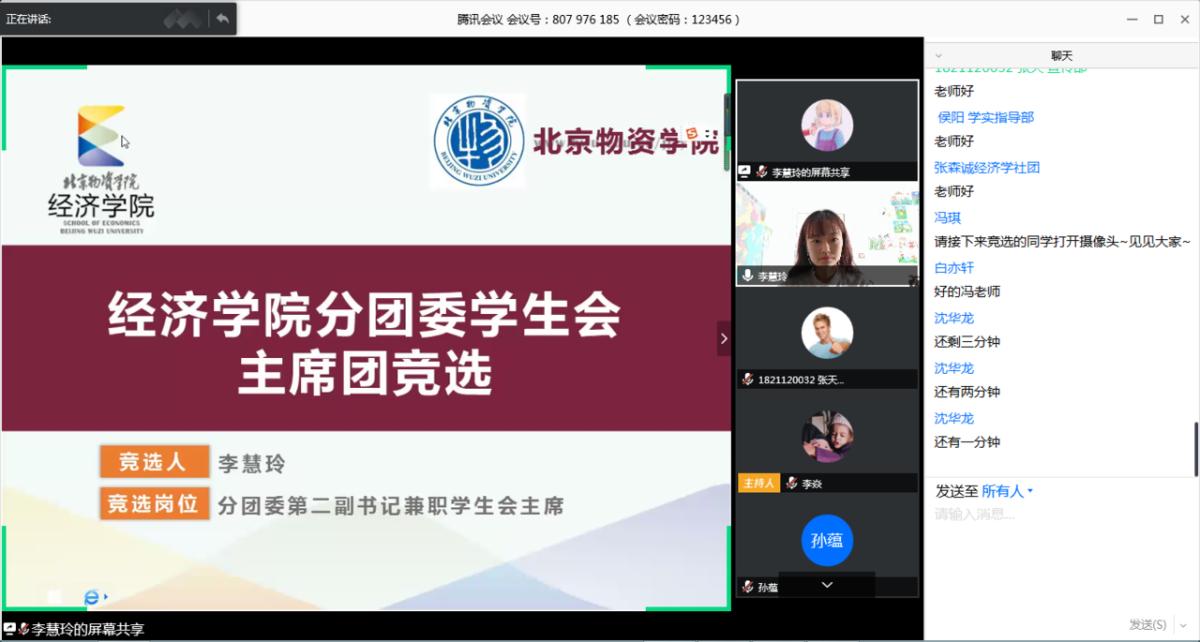Maximize the Tencent Meeting window
Image resolution: width=1200 pixels, height=642 pixels.
[1158, 19]
